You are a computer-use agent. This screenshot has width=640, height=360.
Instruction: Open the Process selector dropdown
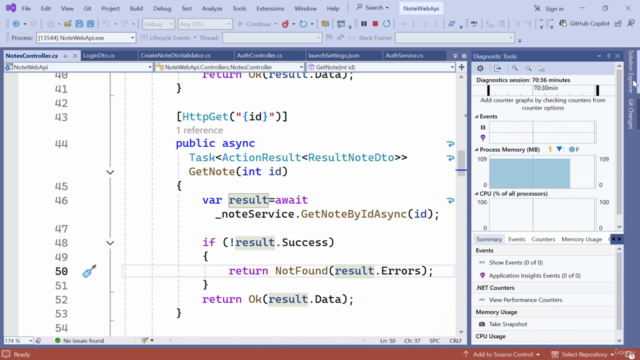[x=86, y=38]
